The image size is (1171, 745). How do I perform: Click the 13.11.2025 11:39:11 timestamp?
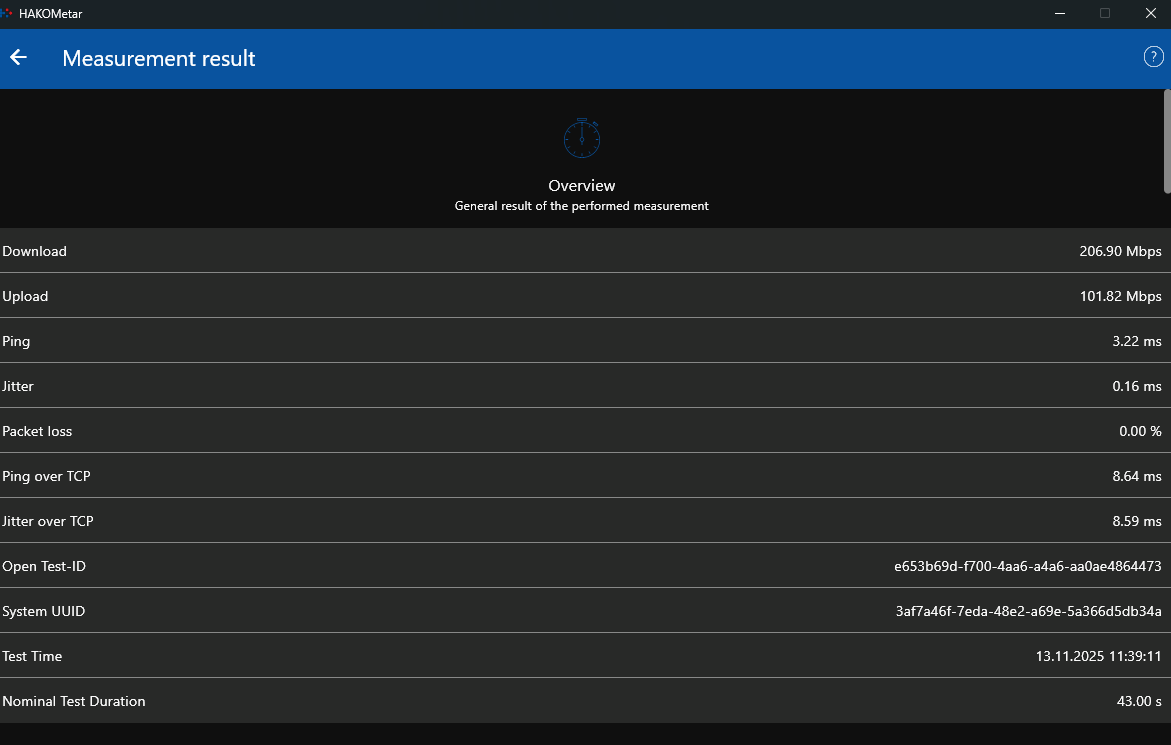click(x=1099, y=656)
